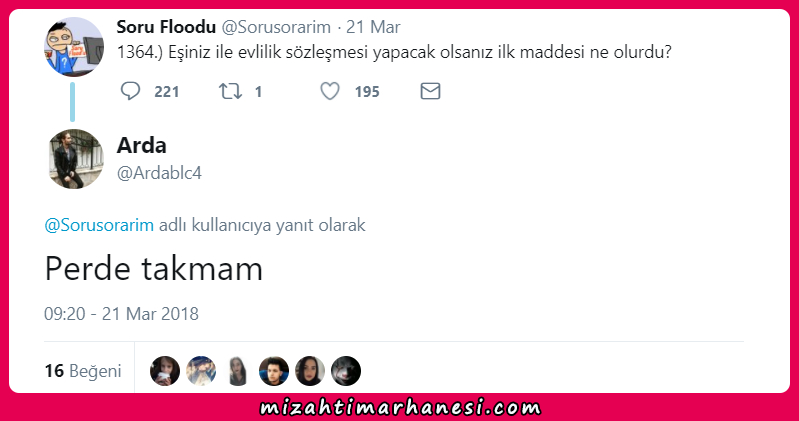Click the envelope direct message icon

[x=430, y=91]
